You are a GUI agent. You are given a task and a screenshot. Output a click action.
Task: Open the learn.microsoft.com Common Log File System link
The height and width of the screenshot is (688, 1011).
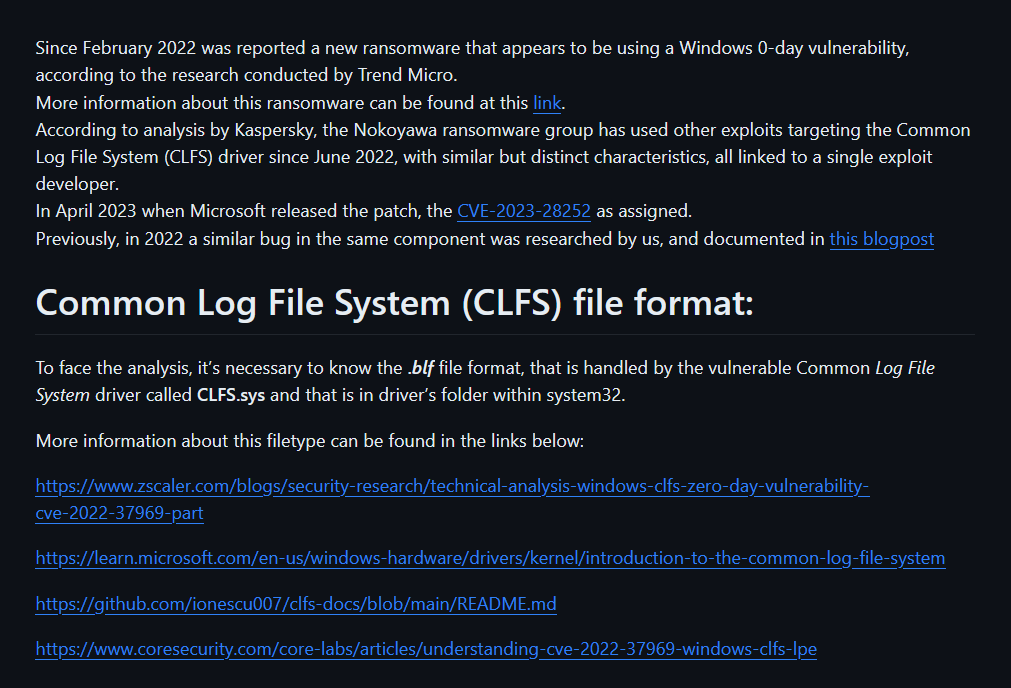[x=490, y=558]
